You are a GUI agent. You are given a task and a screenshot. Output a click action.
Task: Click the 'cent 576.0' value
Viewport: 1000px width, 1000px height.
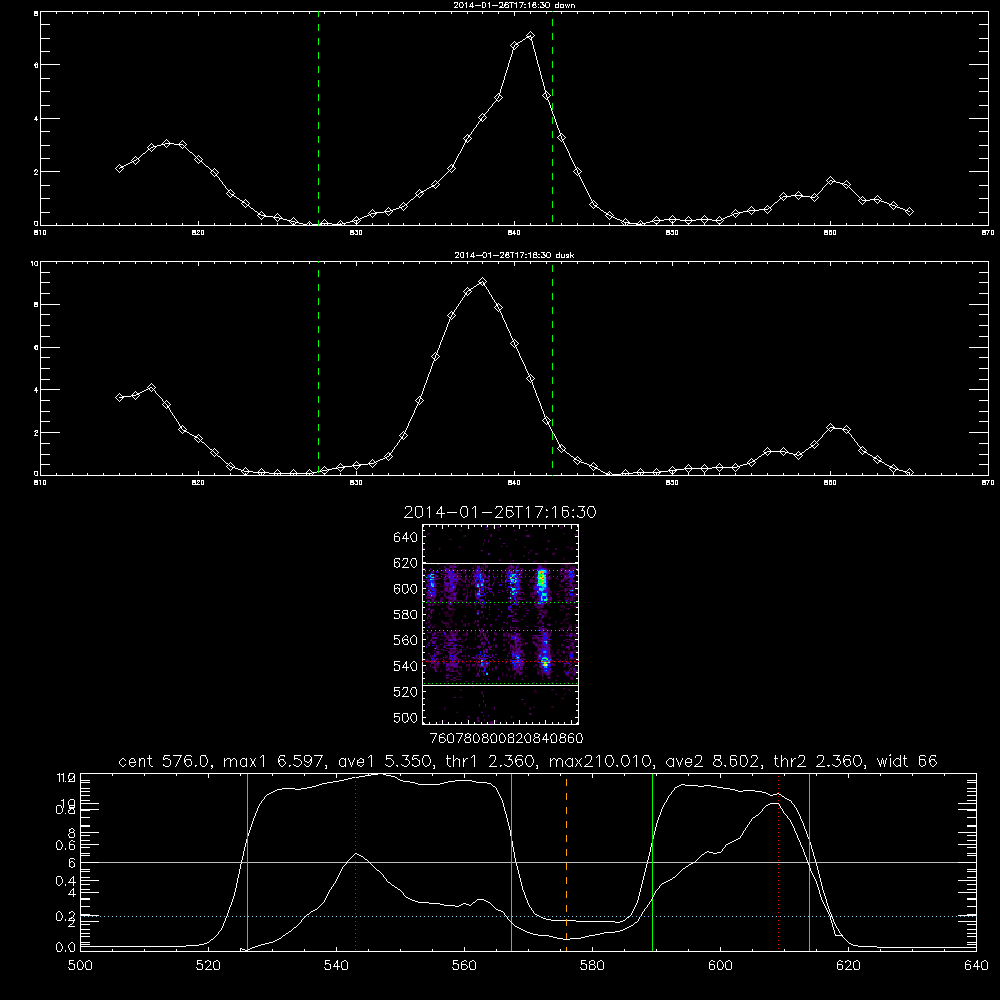pyautogui.click(x=164, y=761)
